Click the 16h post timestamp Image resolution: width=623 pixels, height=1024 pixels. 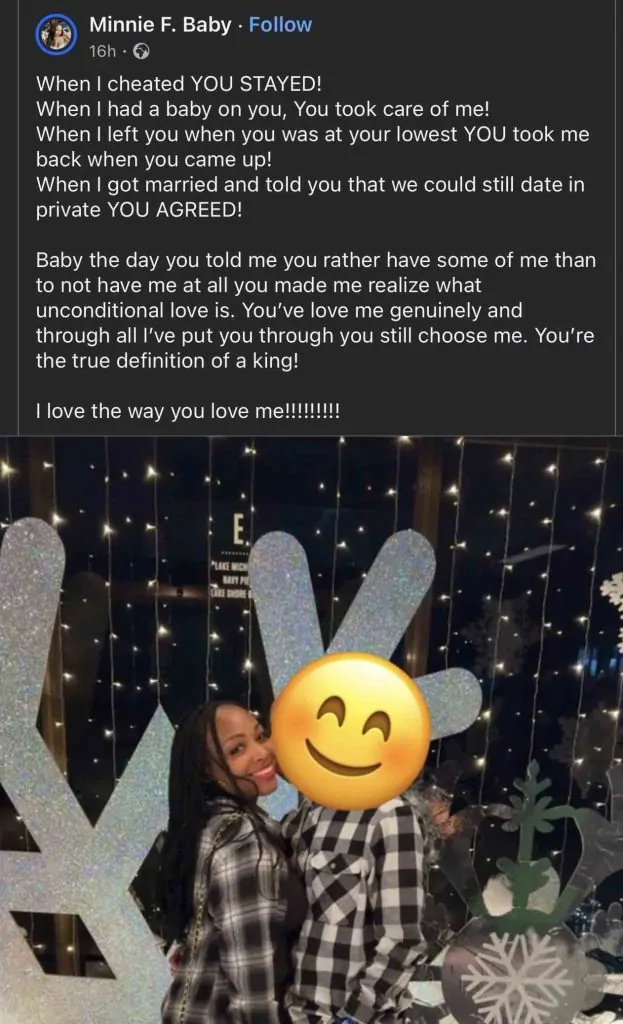pyautogui.click(x=102, y=52)
